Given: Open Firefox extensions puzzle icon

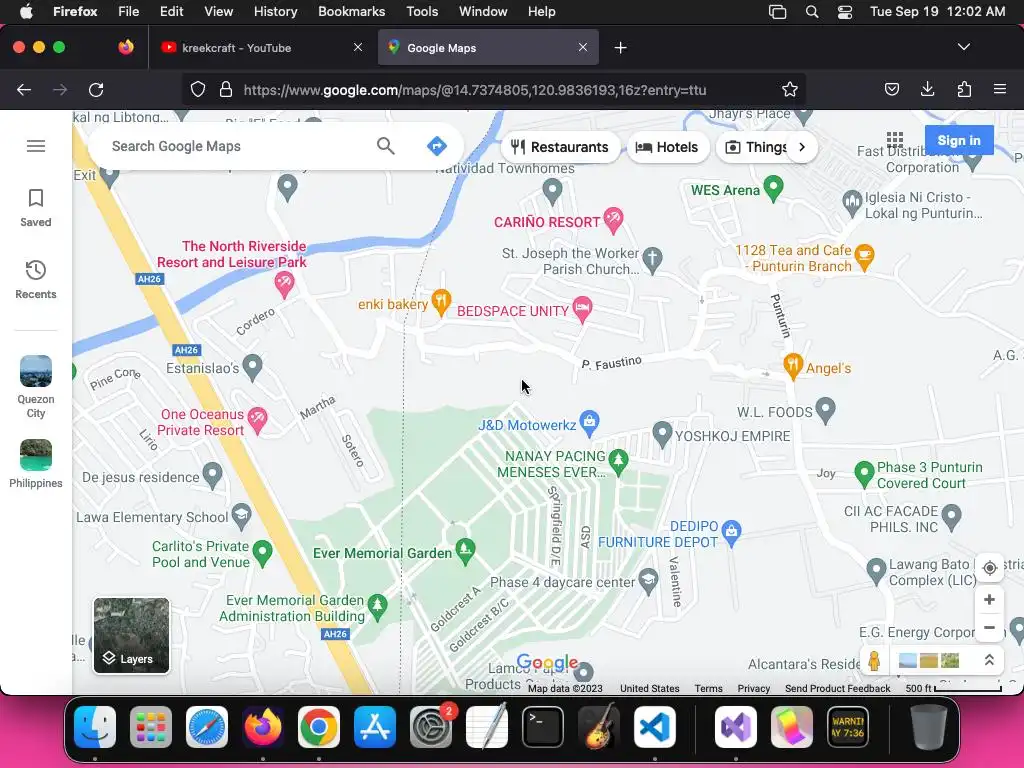Looking at the screenshot, I should tap(964, 89).
